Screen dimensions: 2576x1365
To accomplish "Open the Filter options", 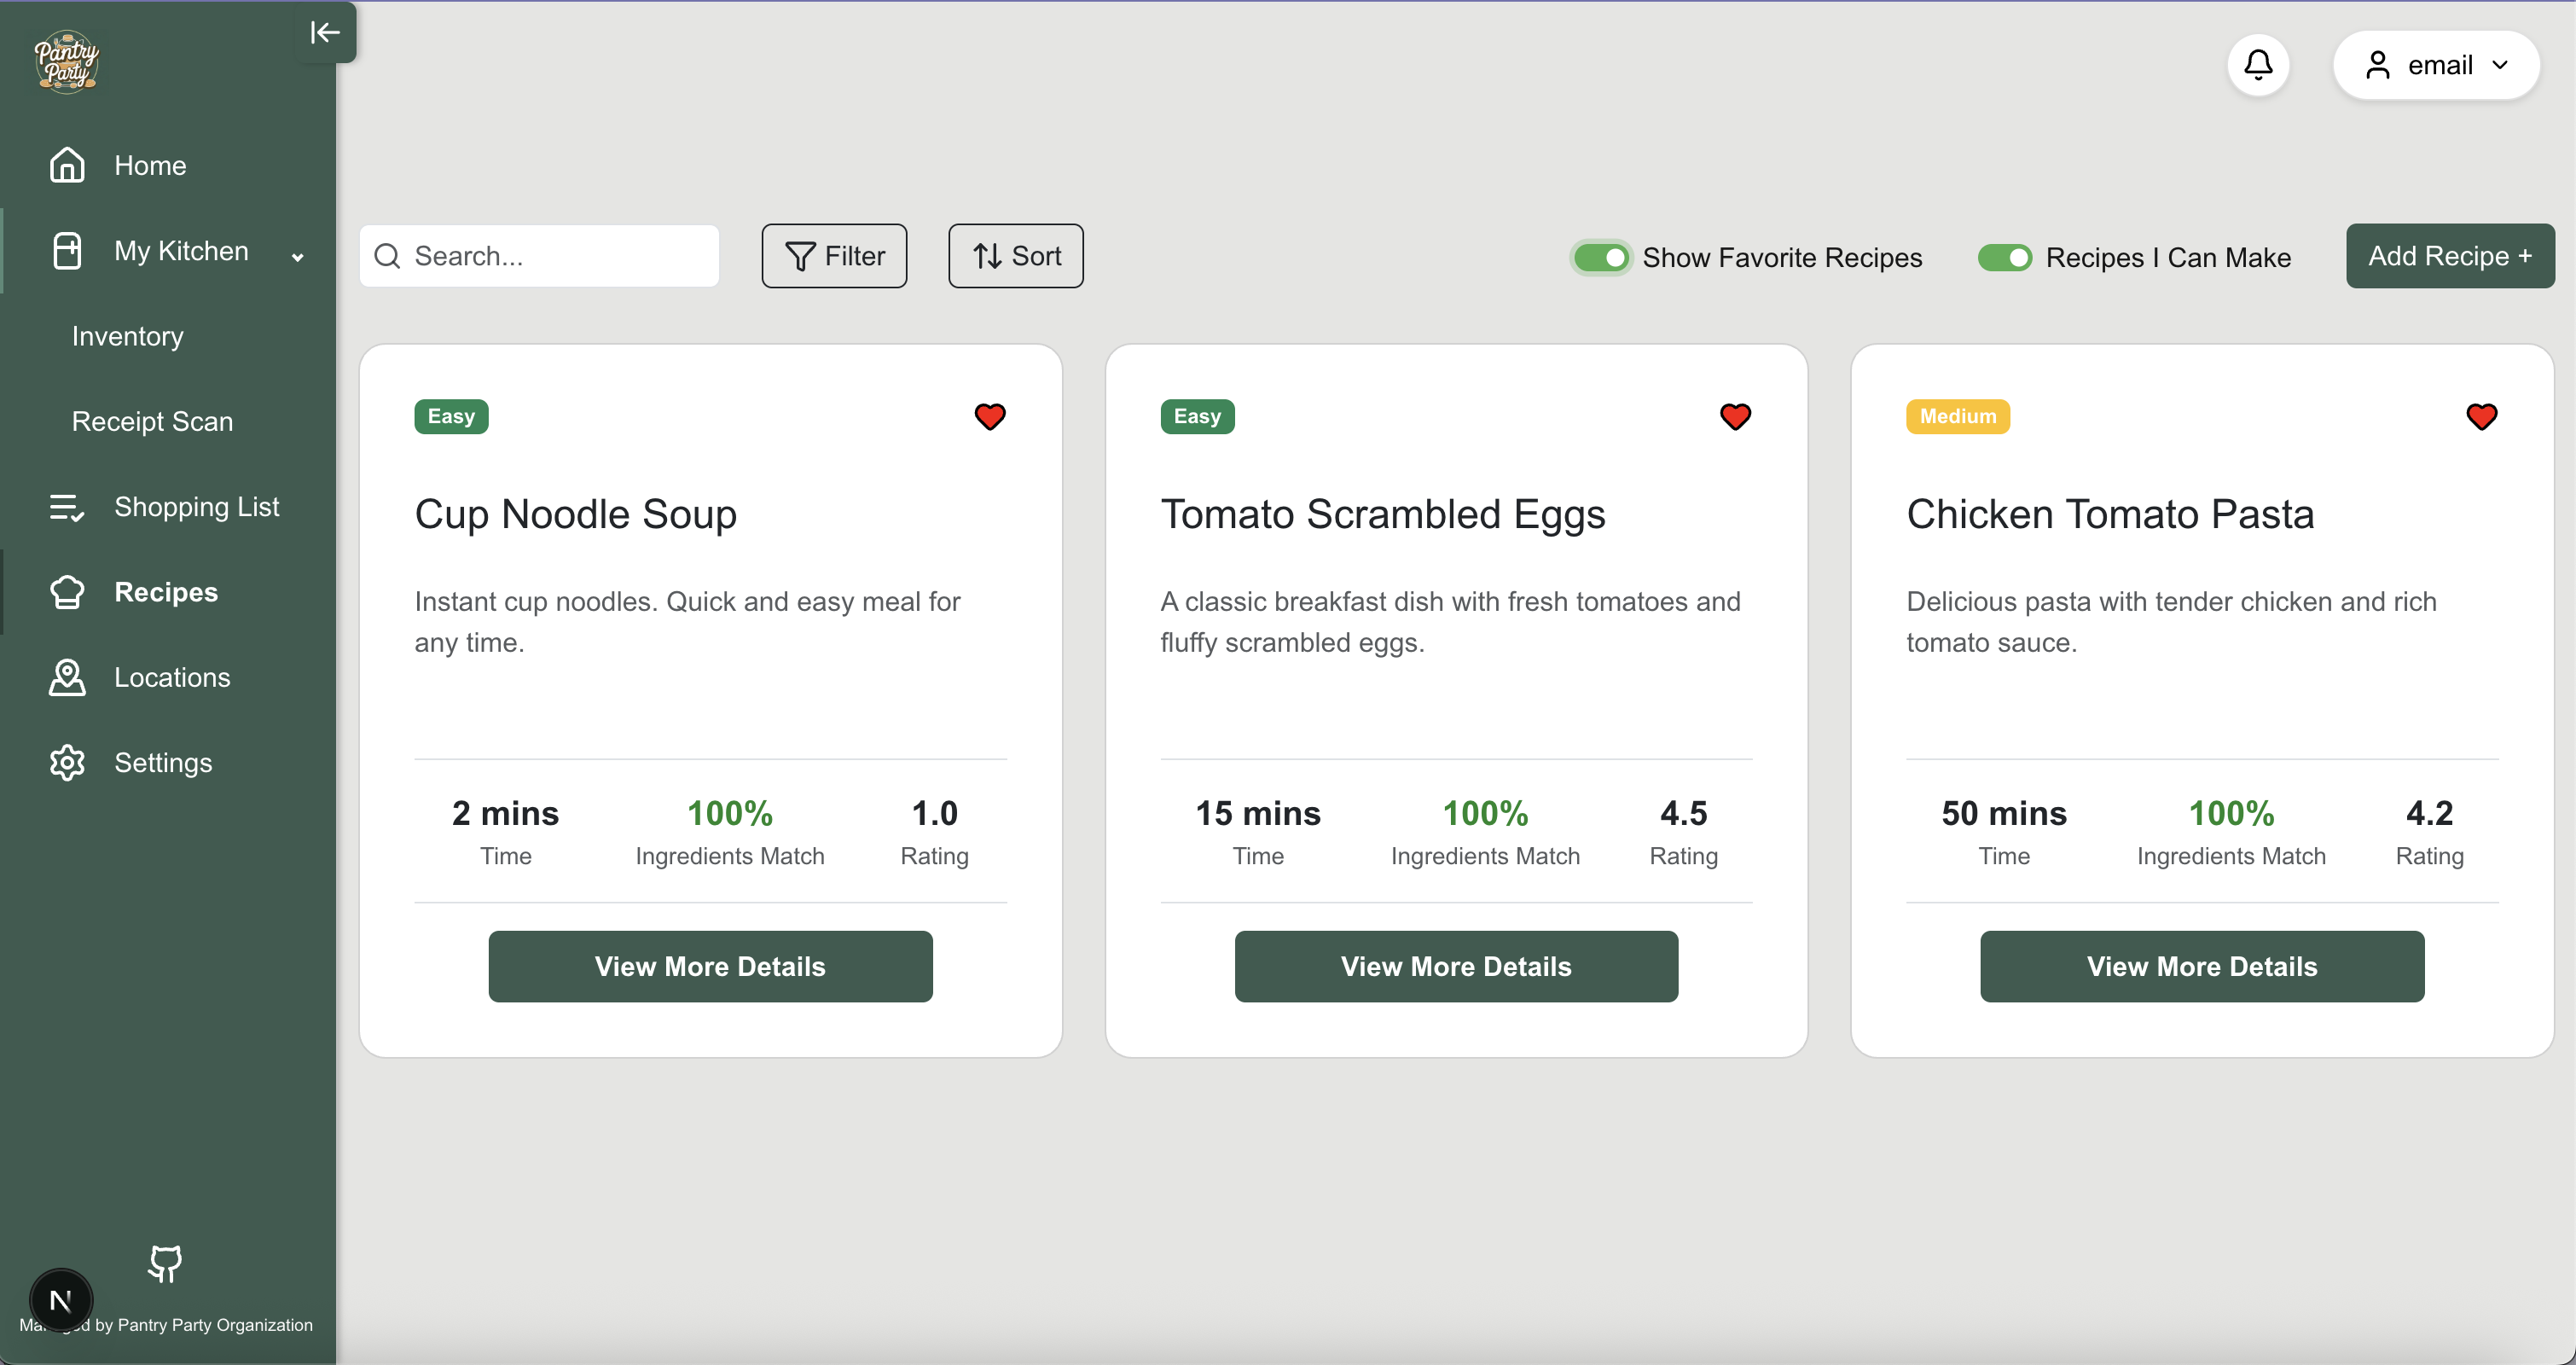I will (834, 256).
